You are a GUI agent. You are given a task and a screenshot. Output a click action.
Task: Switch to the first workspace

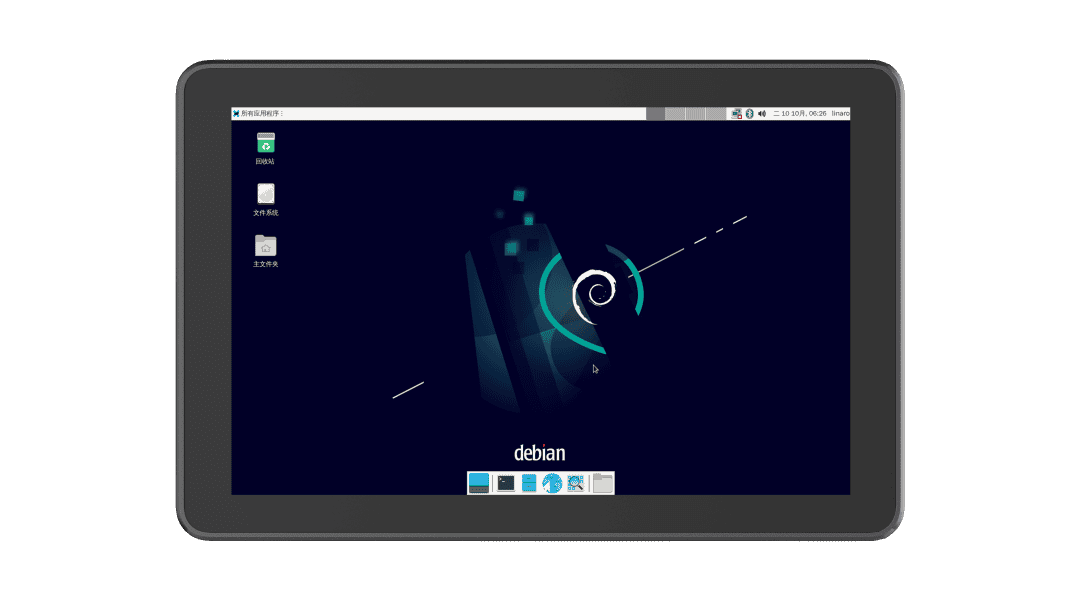click(x=656, y=114)
